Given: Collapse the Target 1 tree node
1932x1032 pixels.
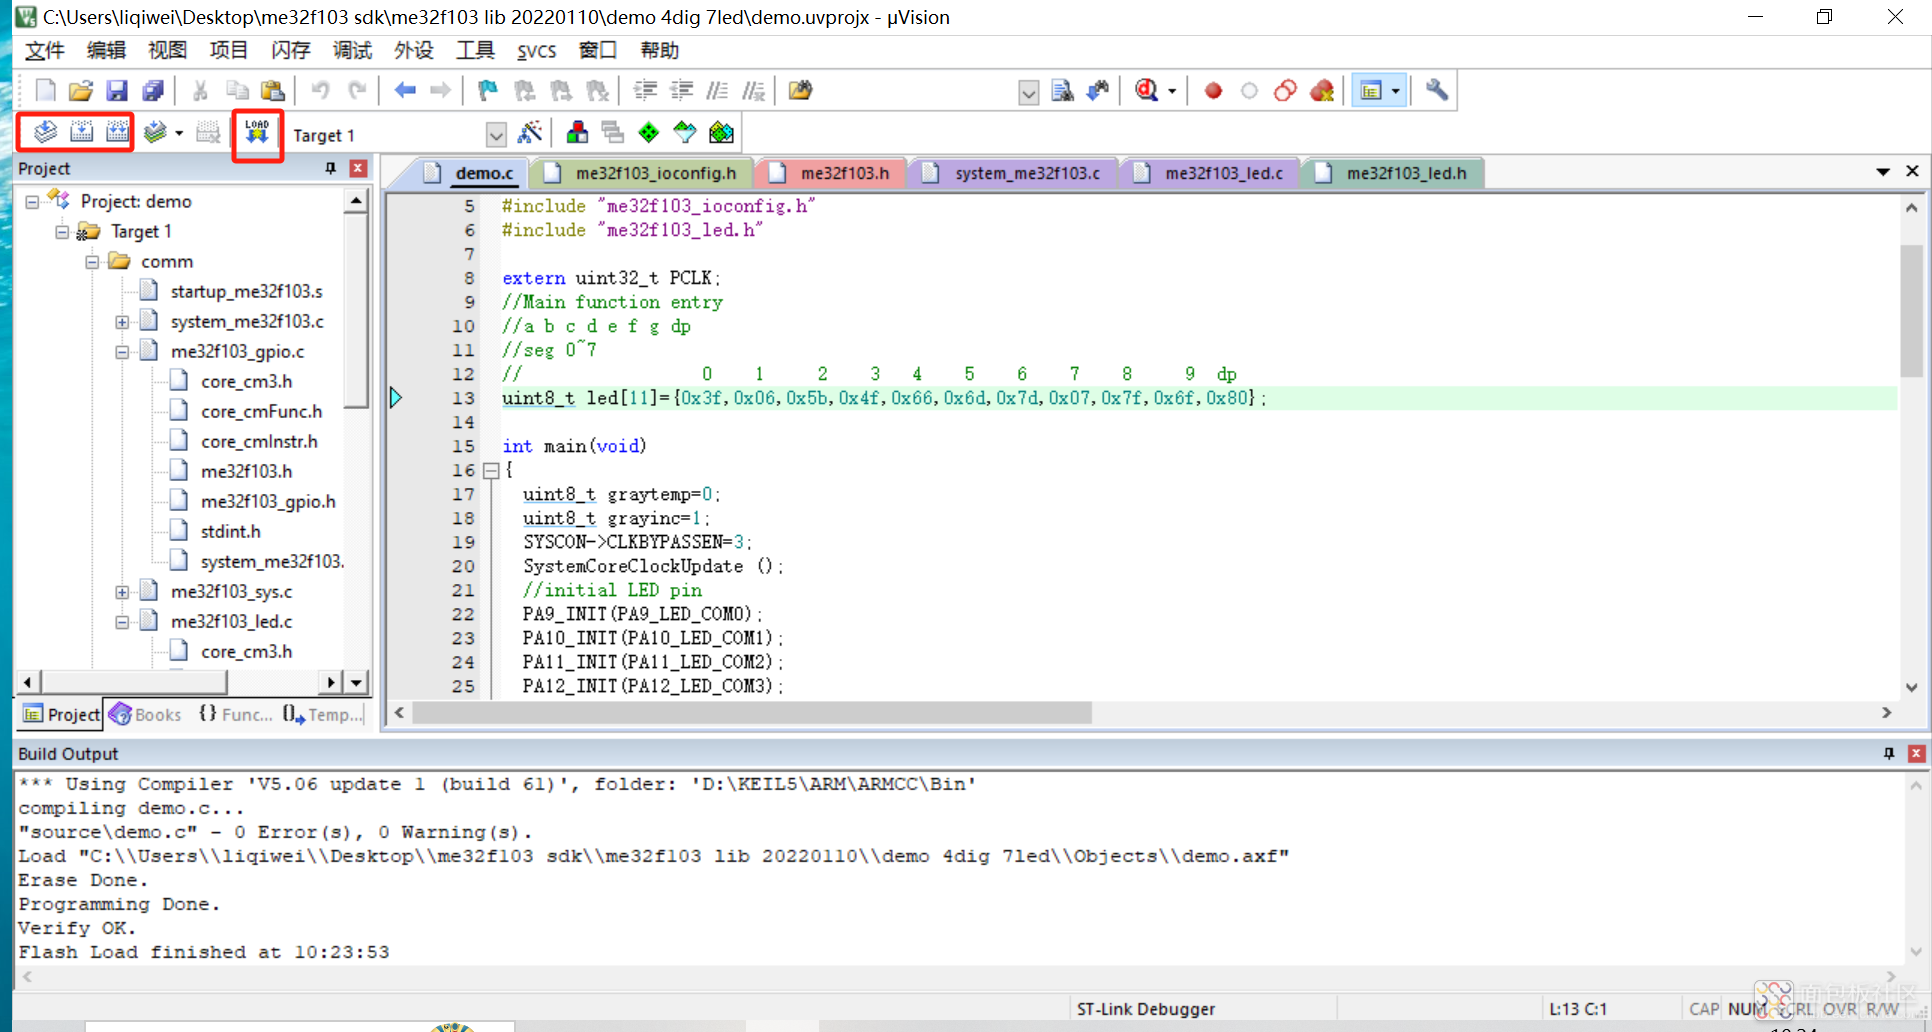Looking at the screenshot, I should (62, 231).
